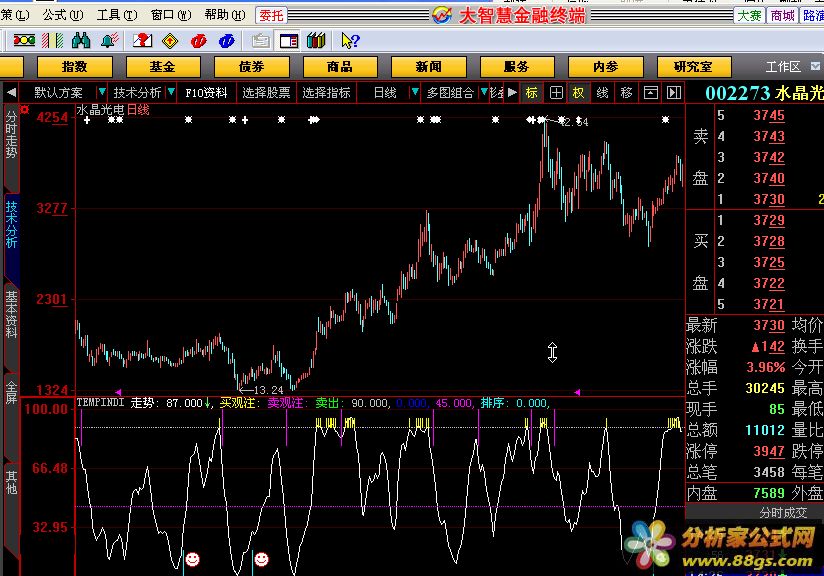This screenshot has height=576, width=824.
Task: Open the 工具 menu
Action: [x=117, y=15]
